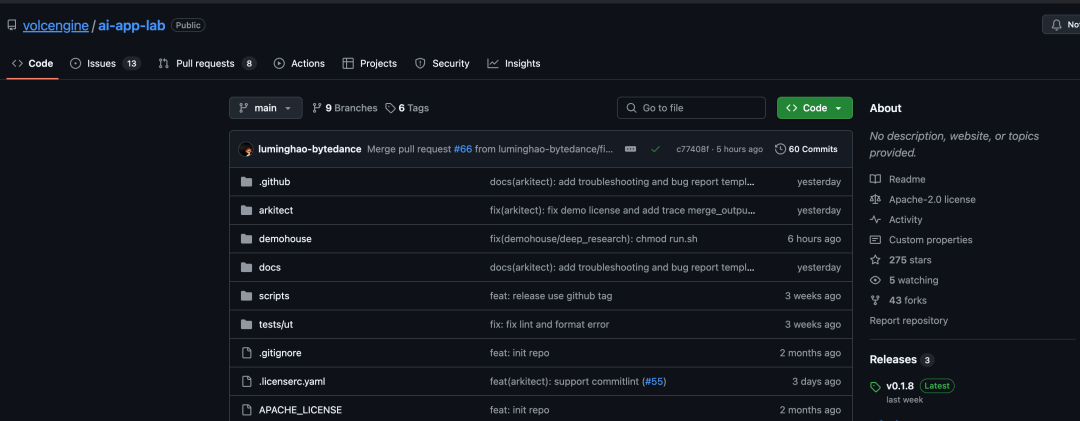Click the folder icon for .github
Screen dimensions: 1080x421
click(247, 182)
